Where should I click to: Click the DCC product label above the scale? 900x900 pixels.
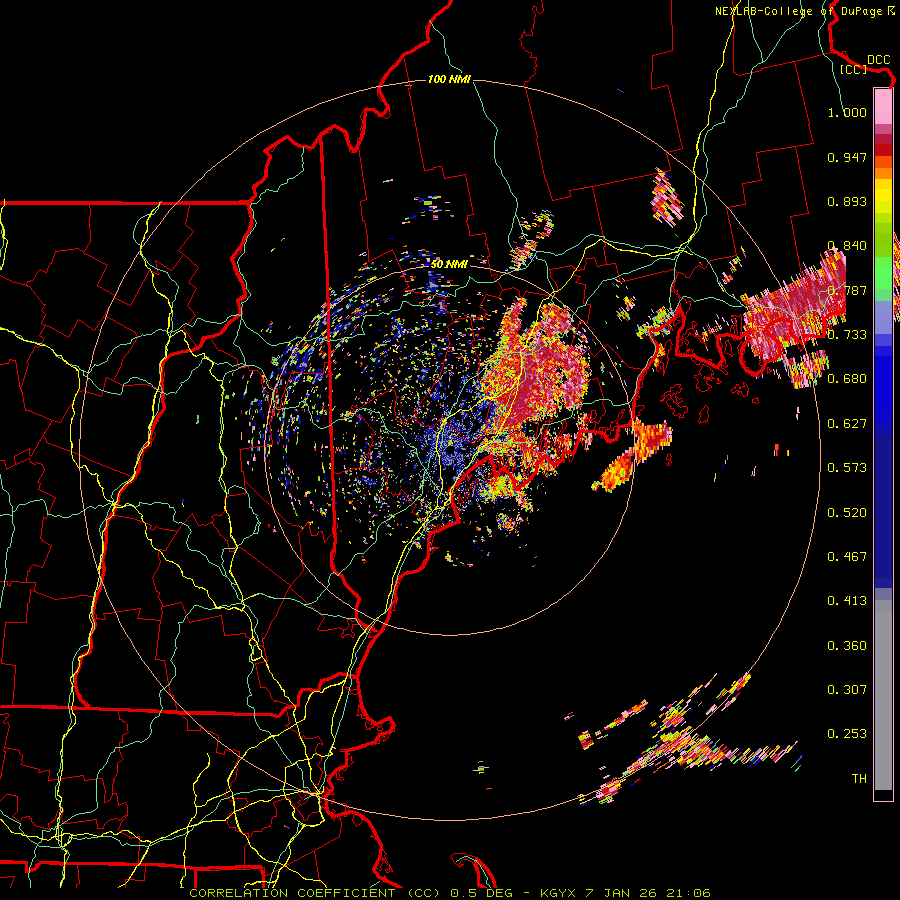(x=878, y=60)
